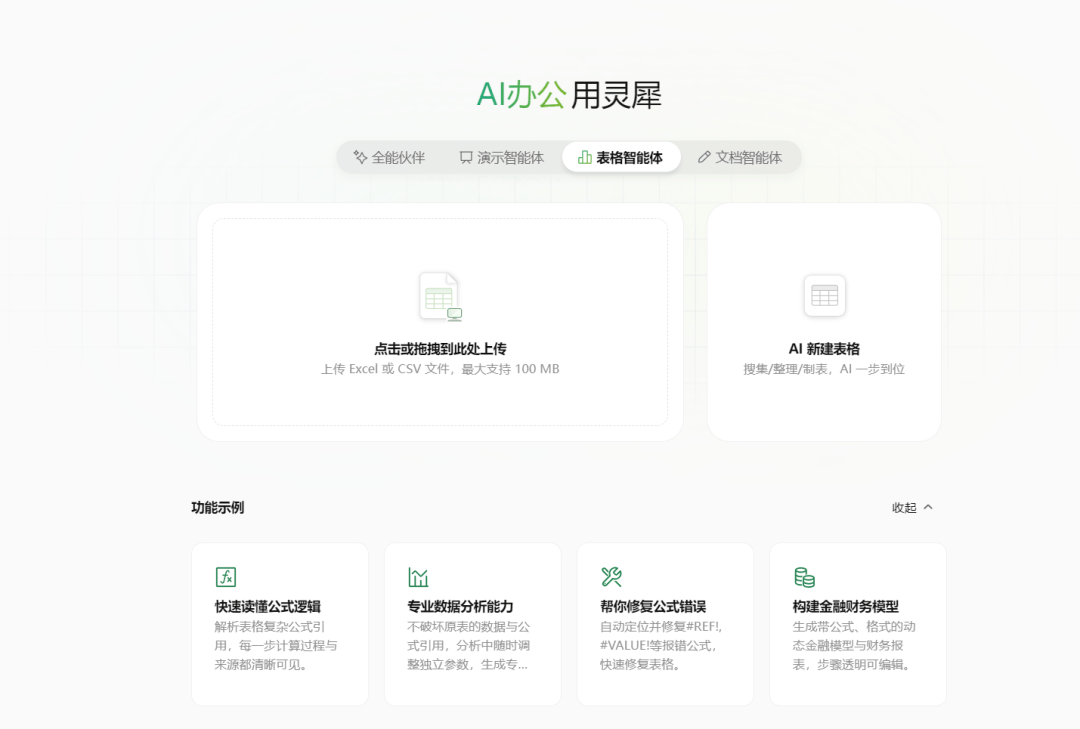The image size is (1080, 729).
Task: Collapse examples using the 收起 chevron arrow
Action: coord(928,507)
